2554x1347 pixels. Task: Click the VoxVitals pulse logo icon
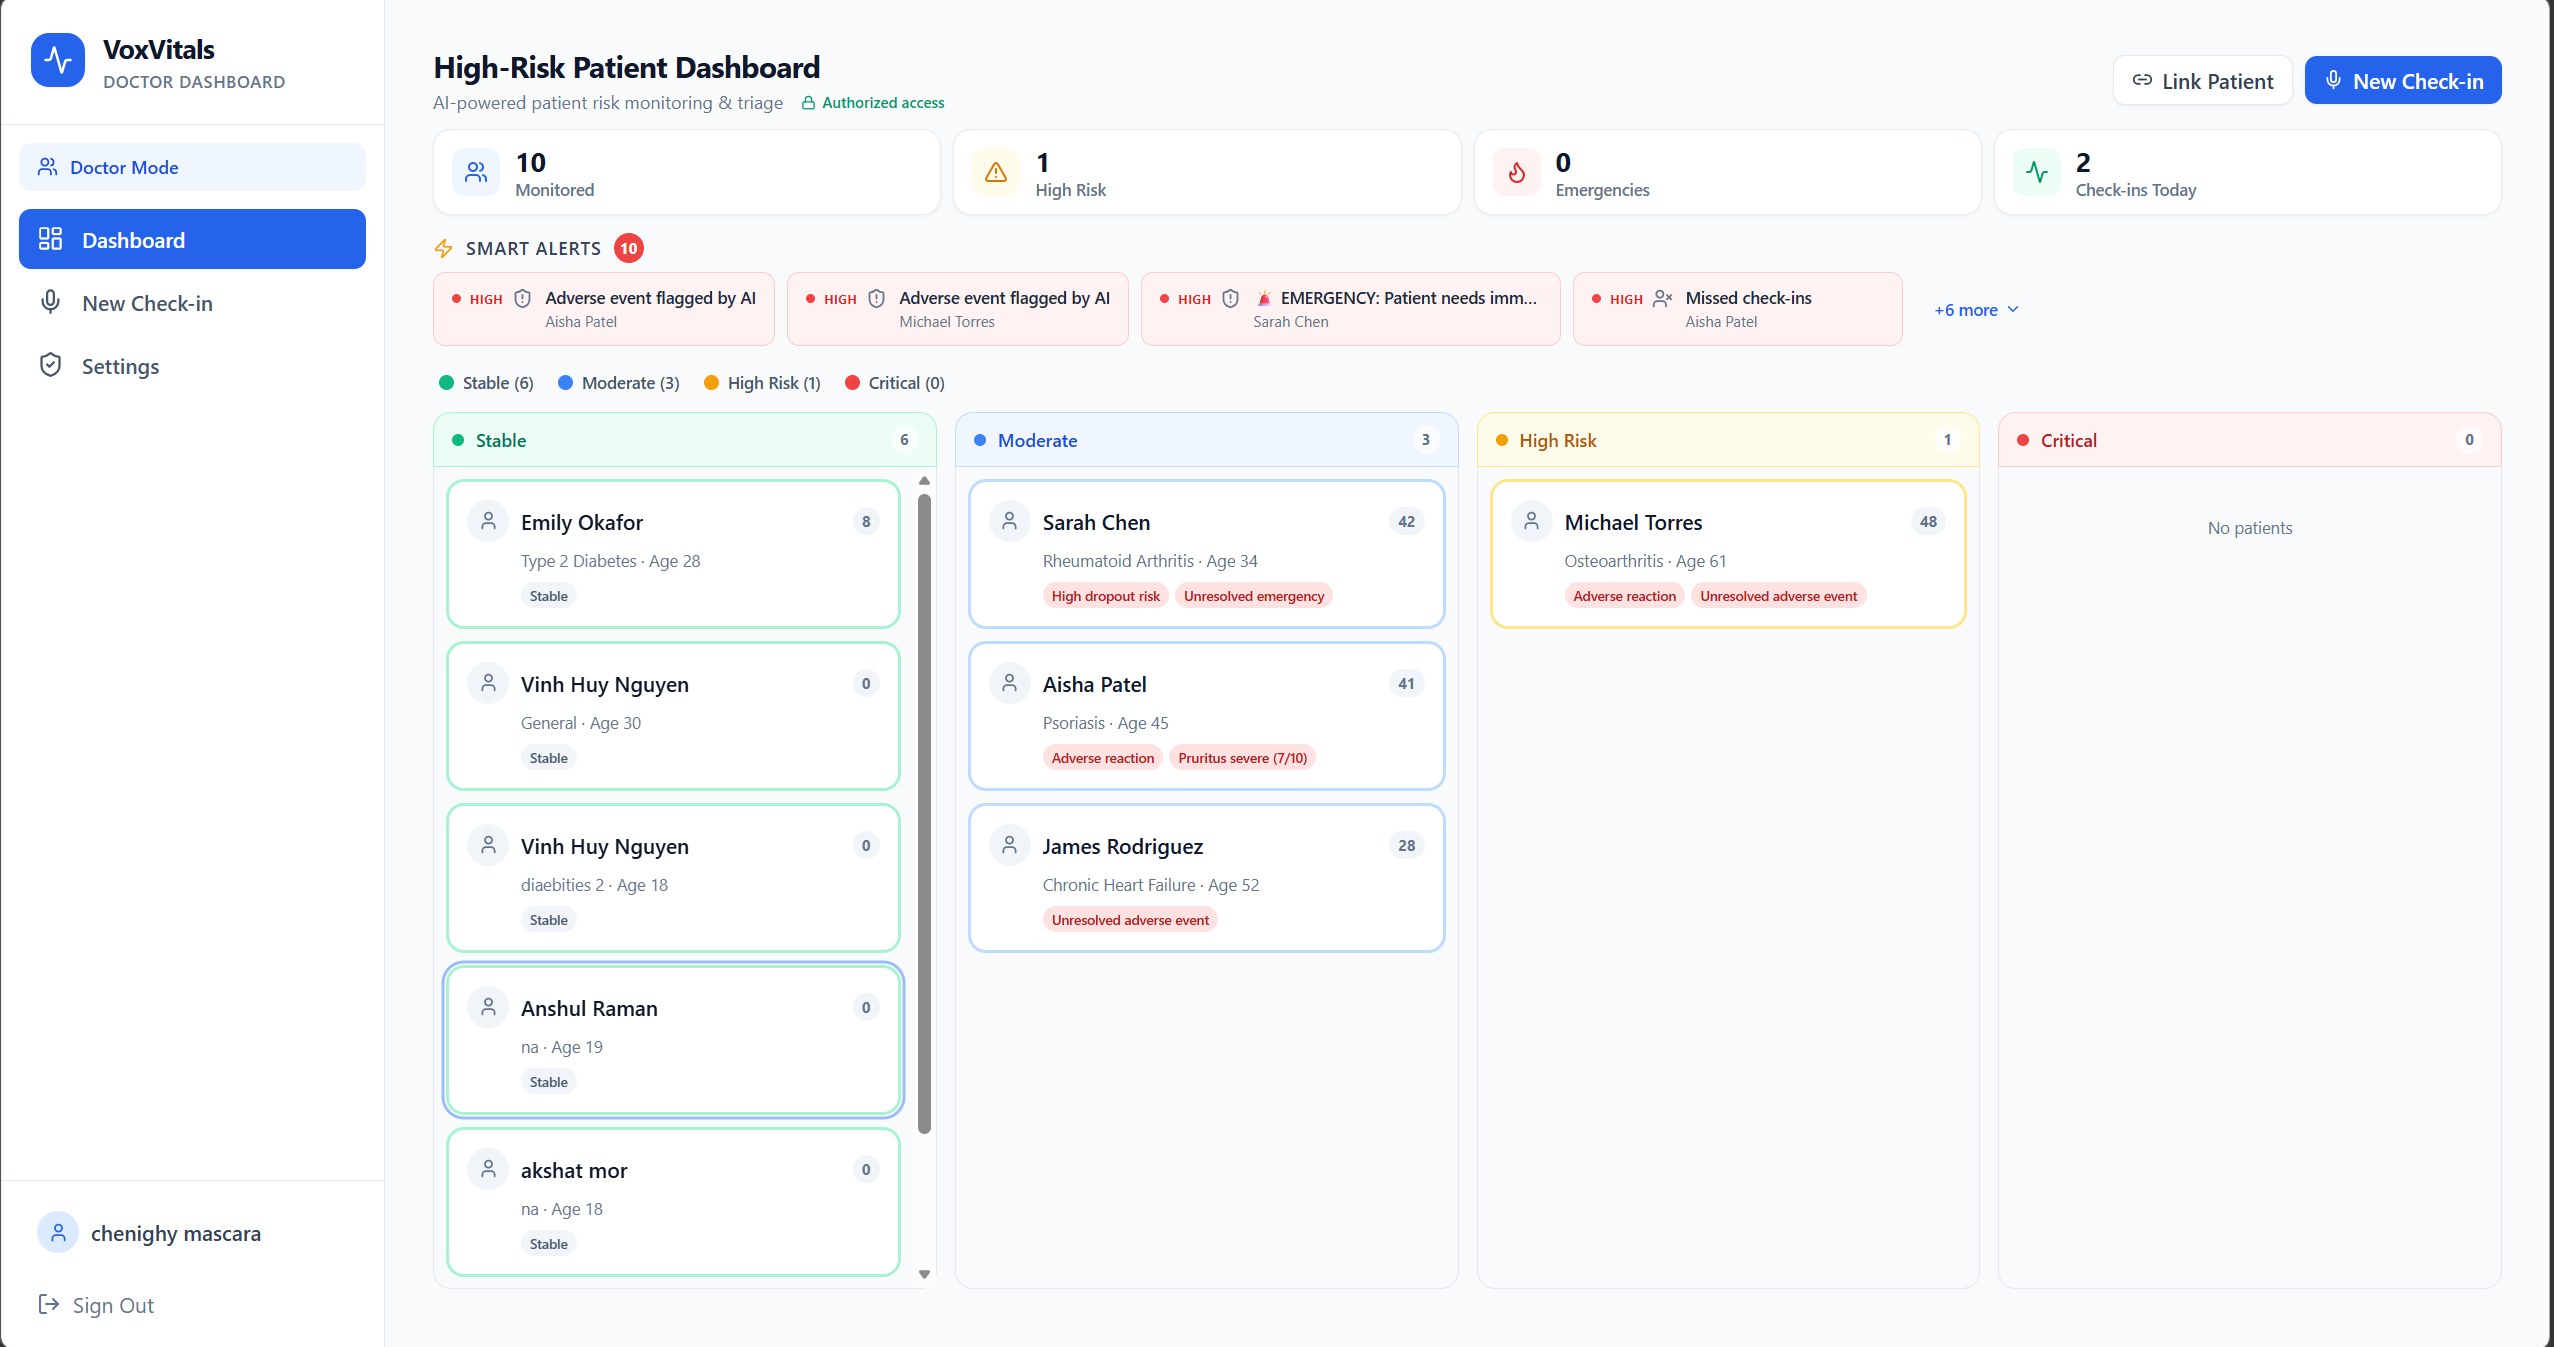pos(58,61)
